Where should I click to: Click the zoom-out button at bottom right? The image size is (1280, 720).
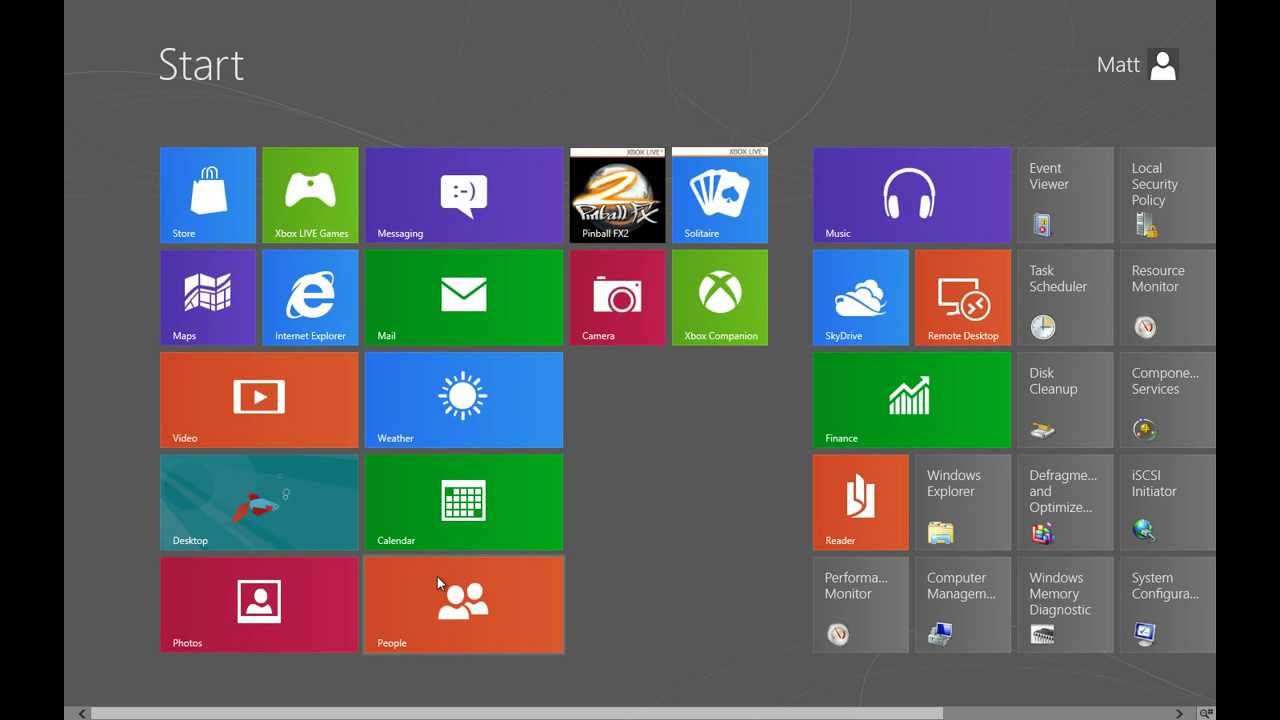point(1206,713)
